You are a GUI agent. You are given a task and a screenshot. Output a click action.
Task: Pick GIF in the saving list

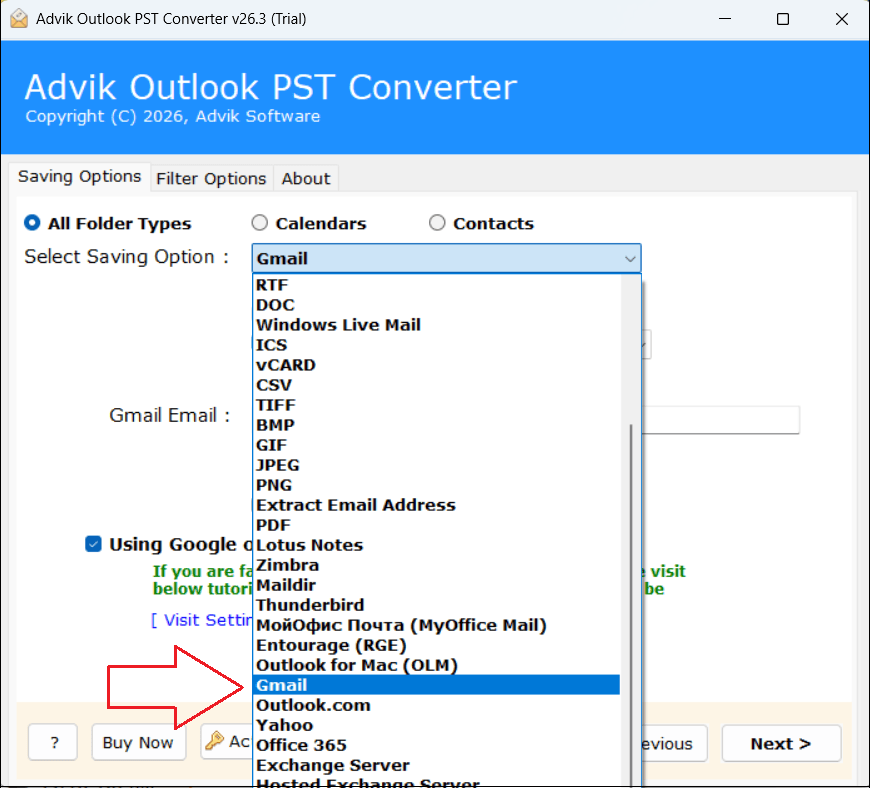436,445
